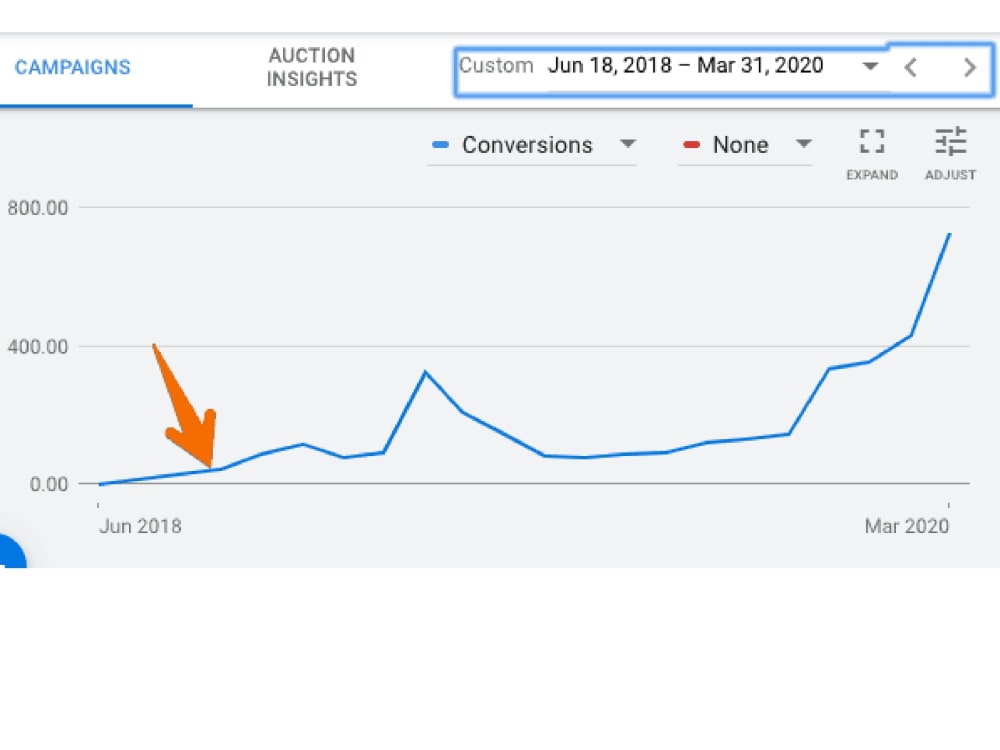The image size is (1000, 750).
Task: Click the Mar 2020 axis label
Action: point(907,526)
